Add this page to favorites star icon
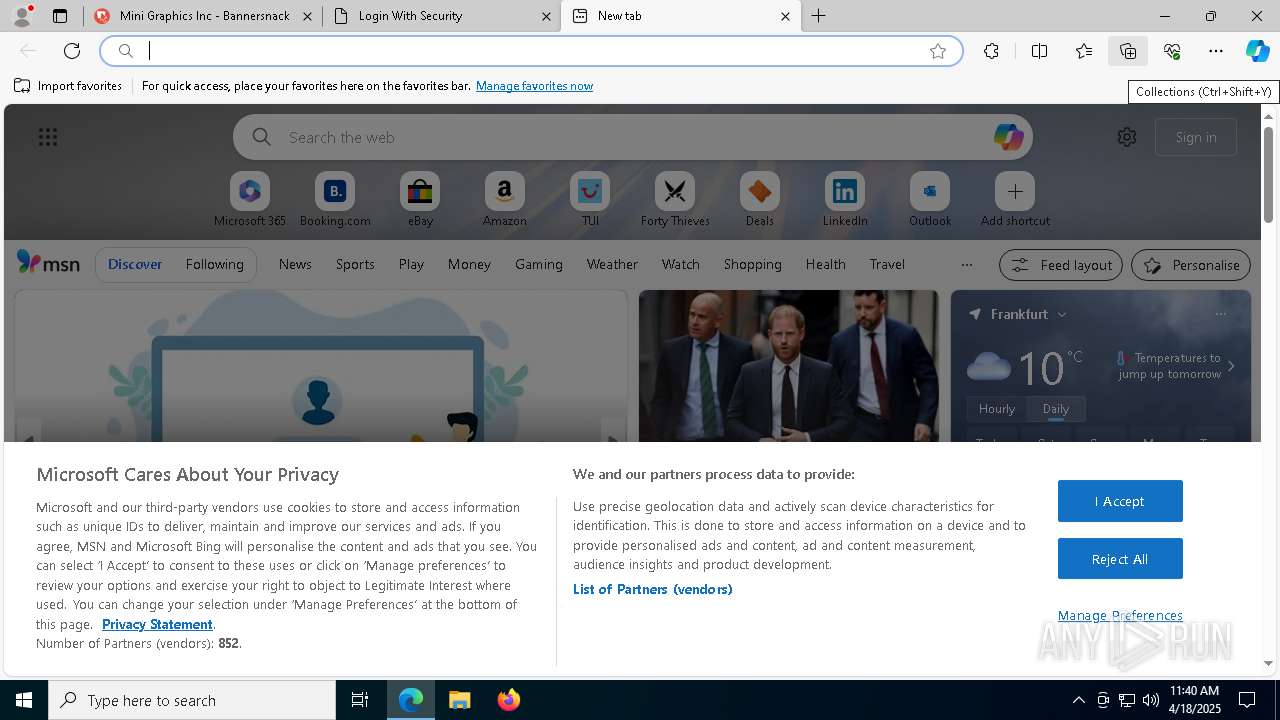The width and height of the screenshot is (1280, 720). (938, 51)
